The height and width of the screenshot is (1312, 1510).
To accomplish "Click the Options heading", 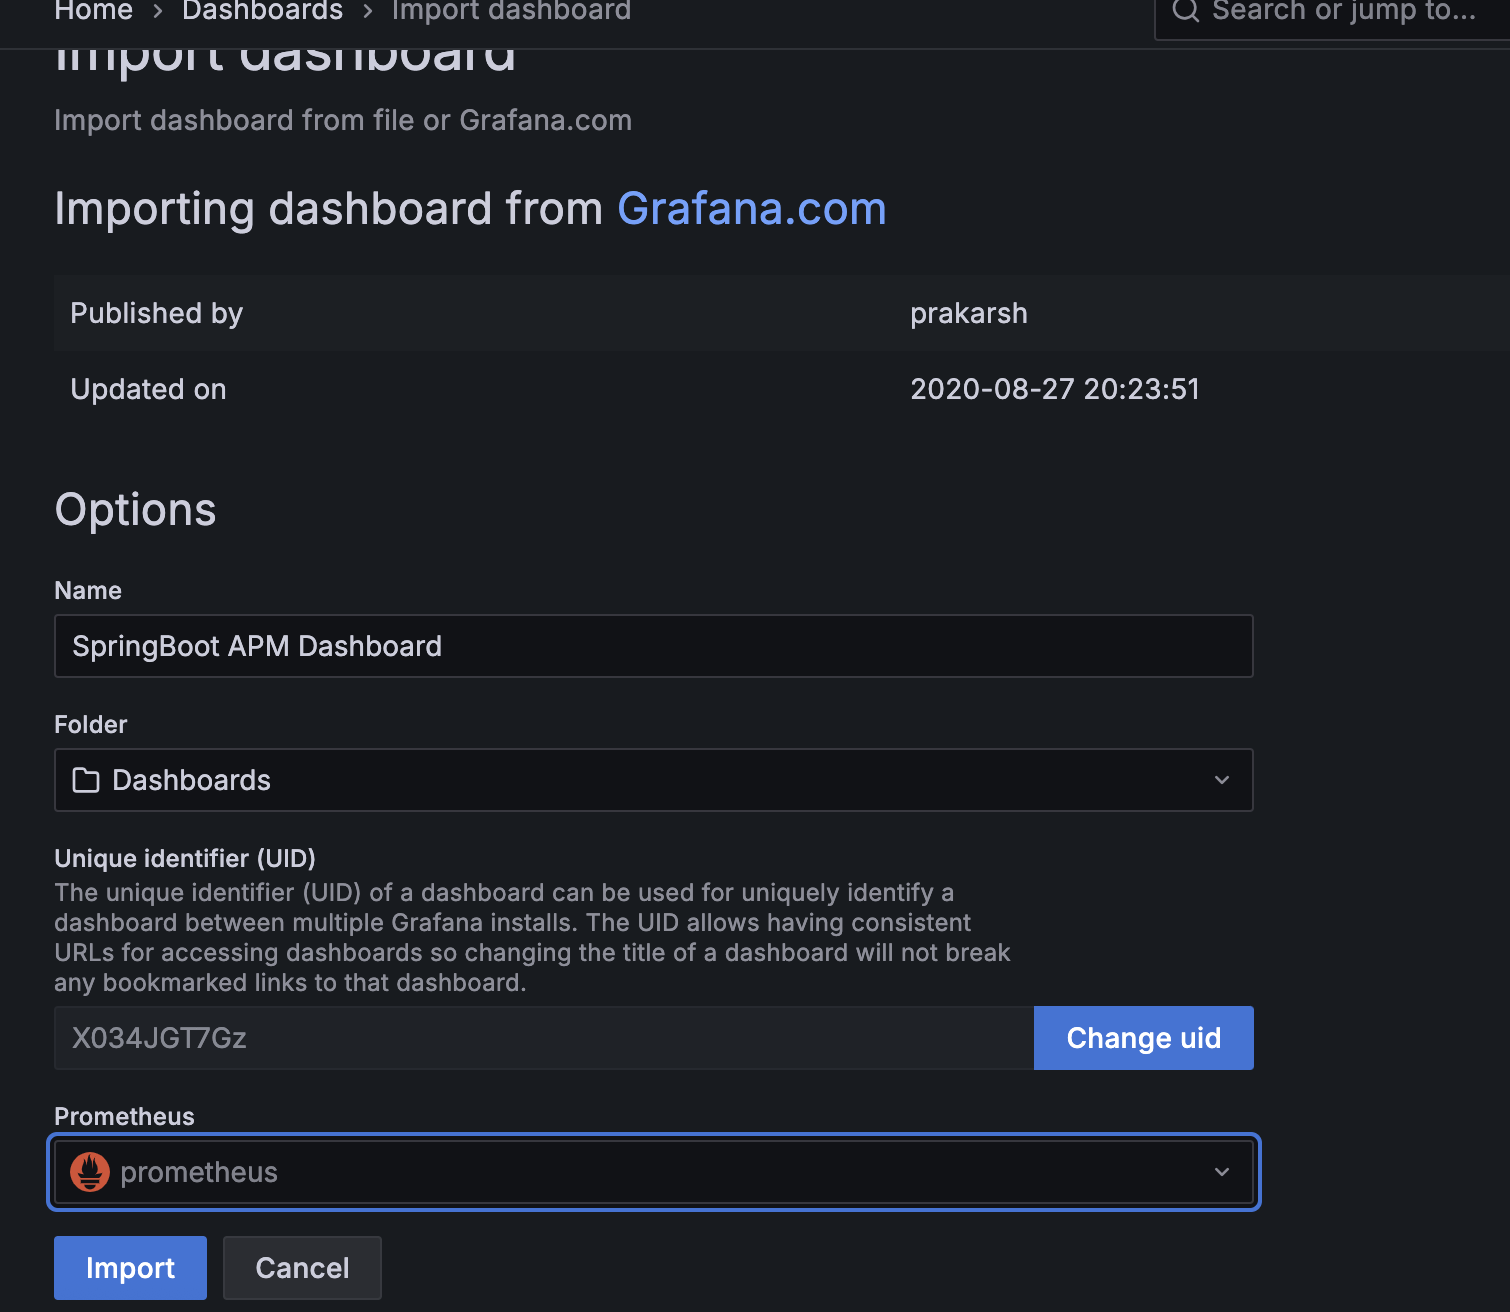I will [135, 510].
